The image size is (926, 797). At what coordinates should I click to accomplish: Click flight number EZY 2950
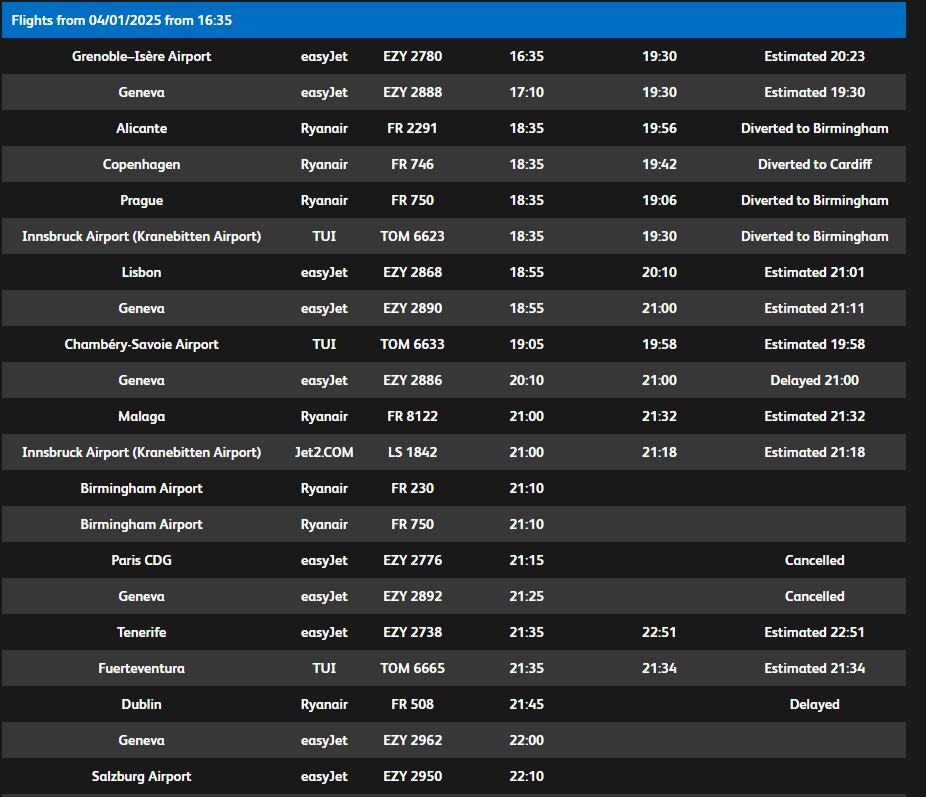coord(412,776)
